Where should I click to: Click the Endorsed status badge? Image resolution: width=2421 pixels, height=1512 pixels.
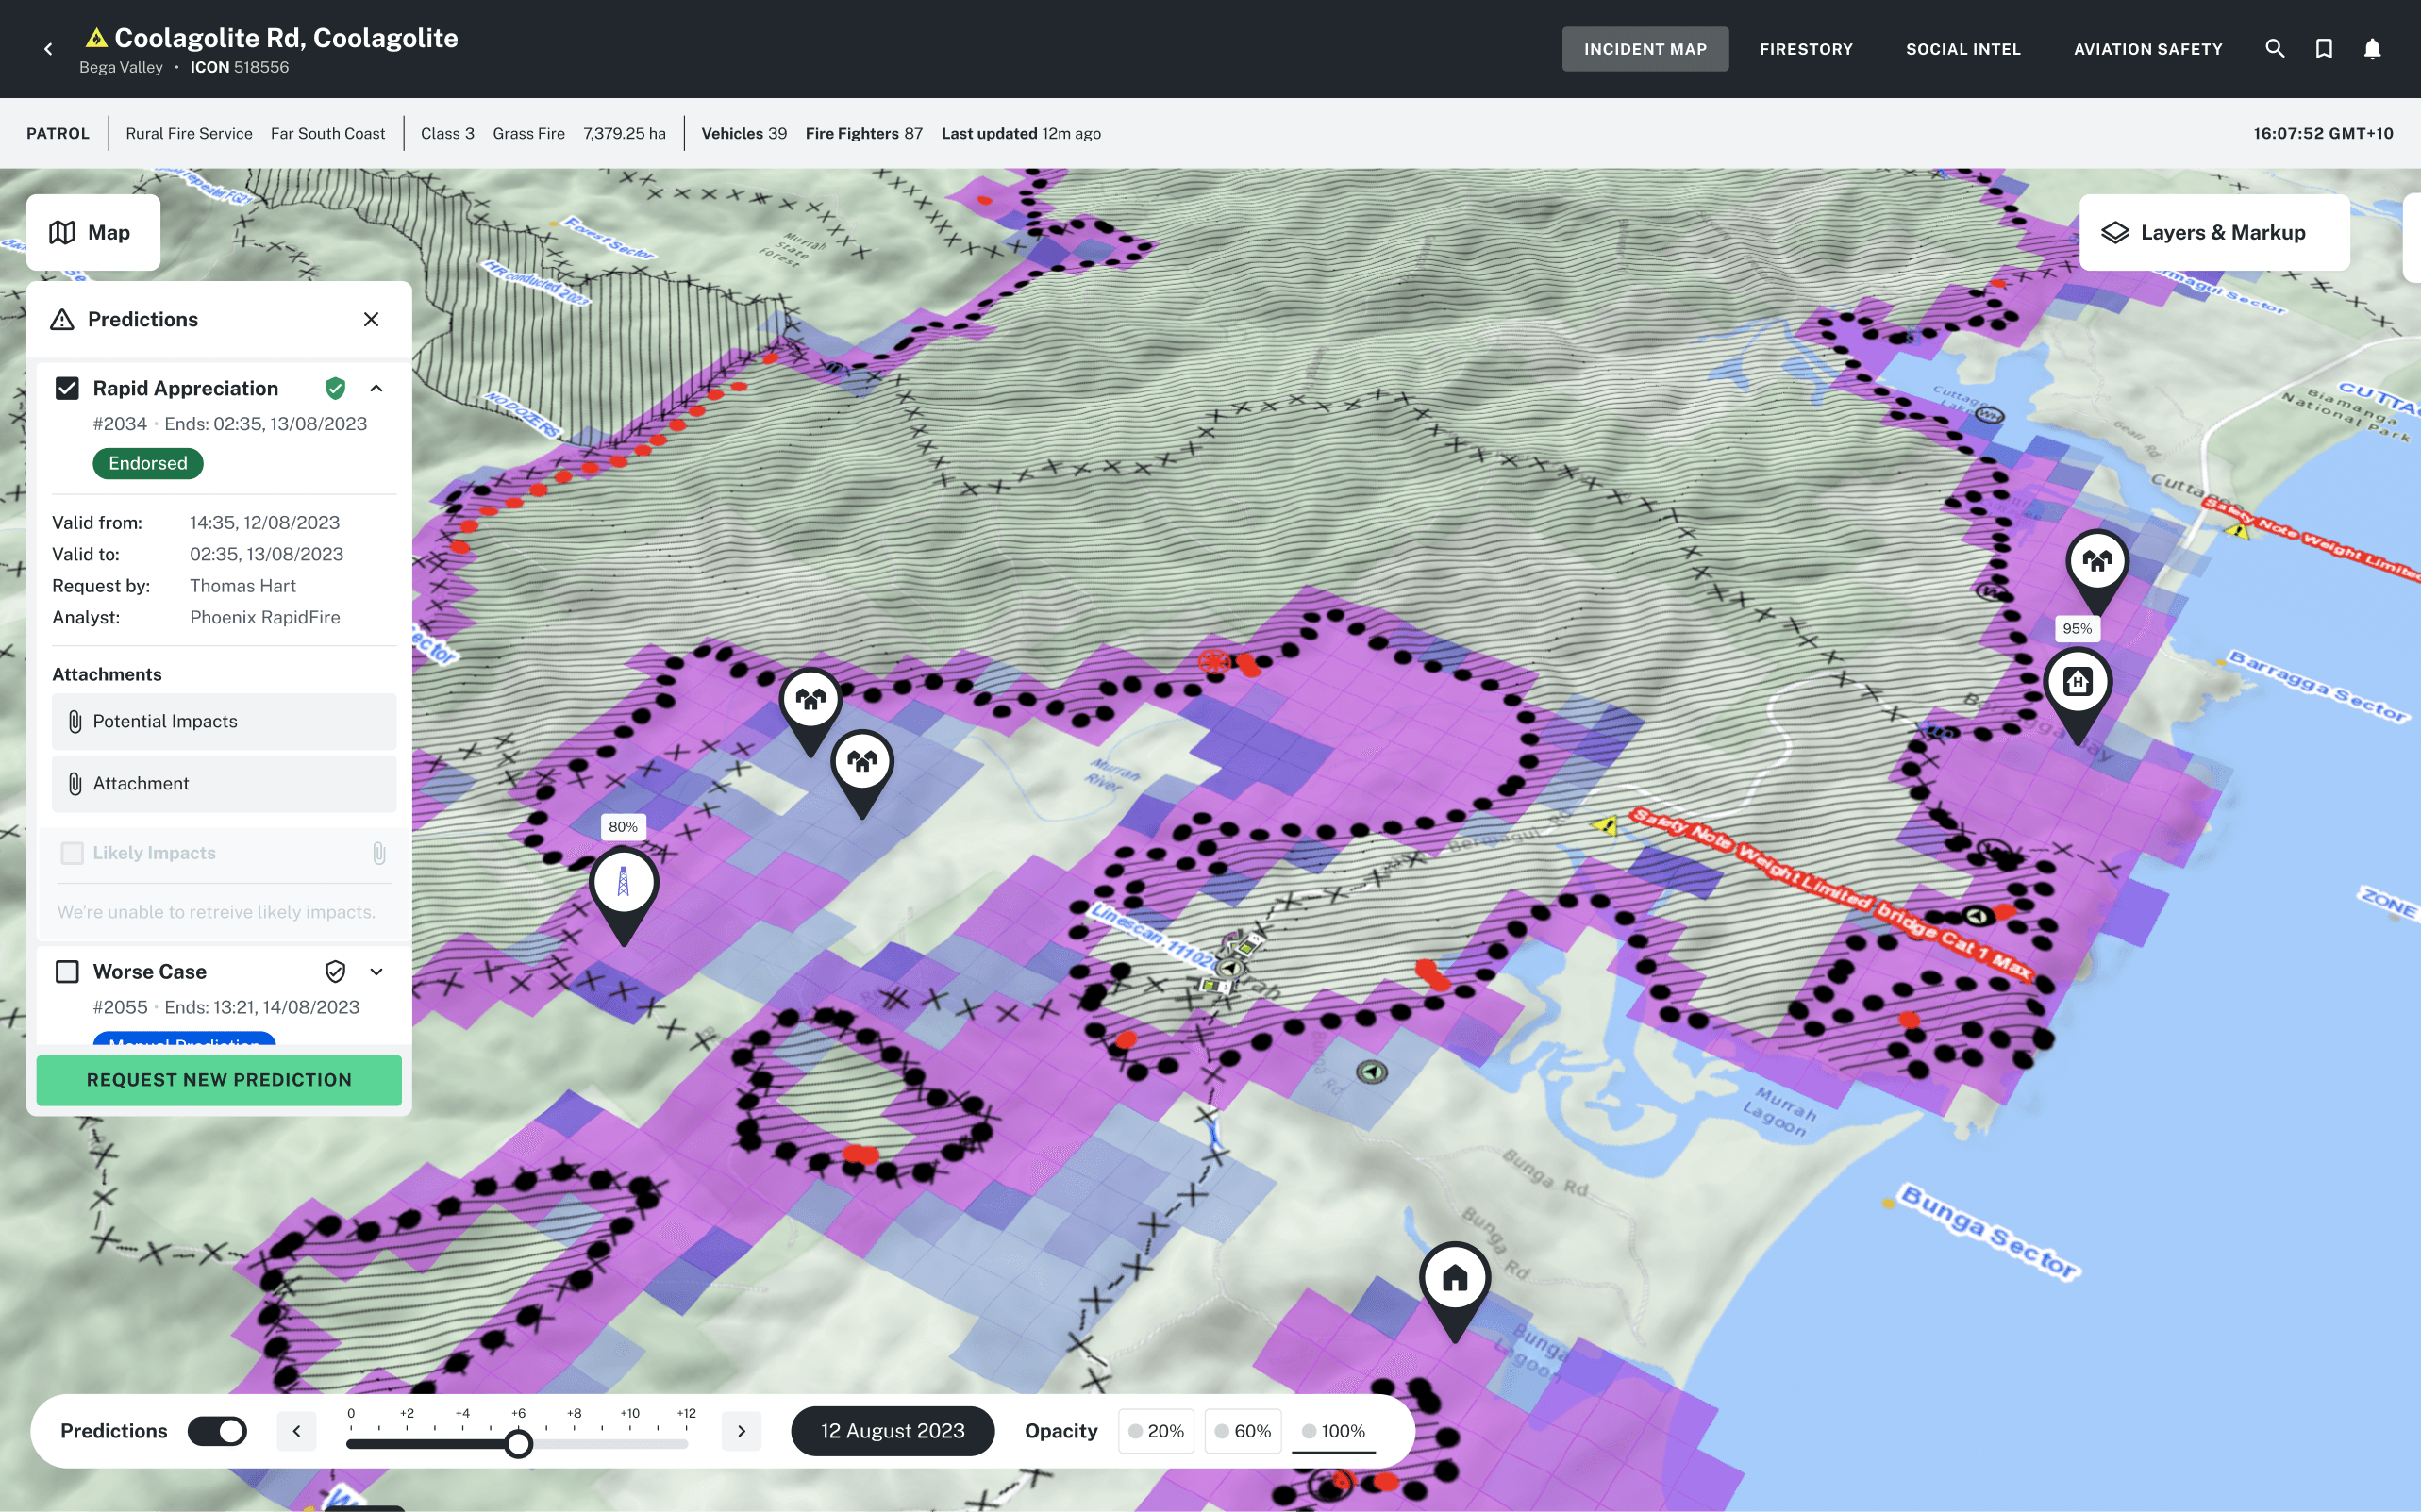148,463
